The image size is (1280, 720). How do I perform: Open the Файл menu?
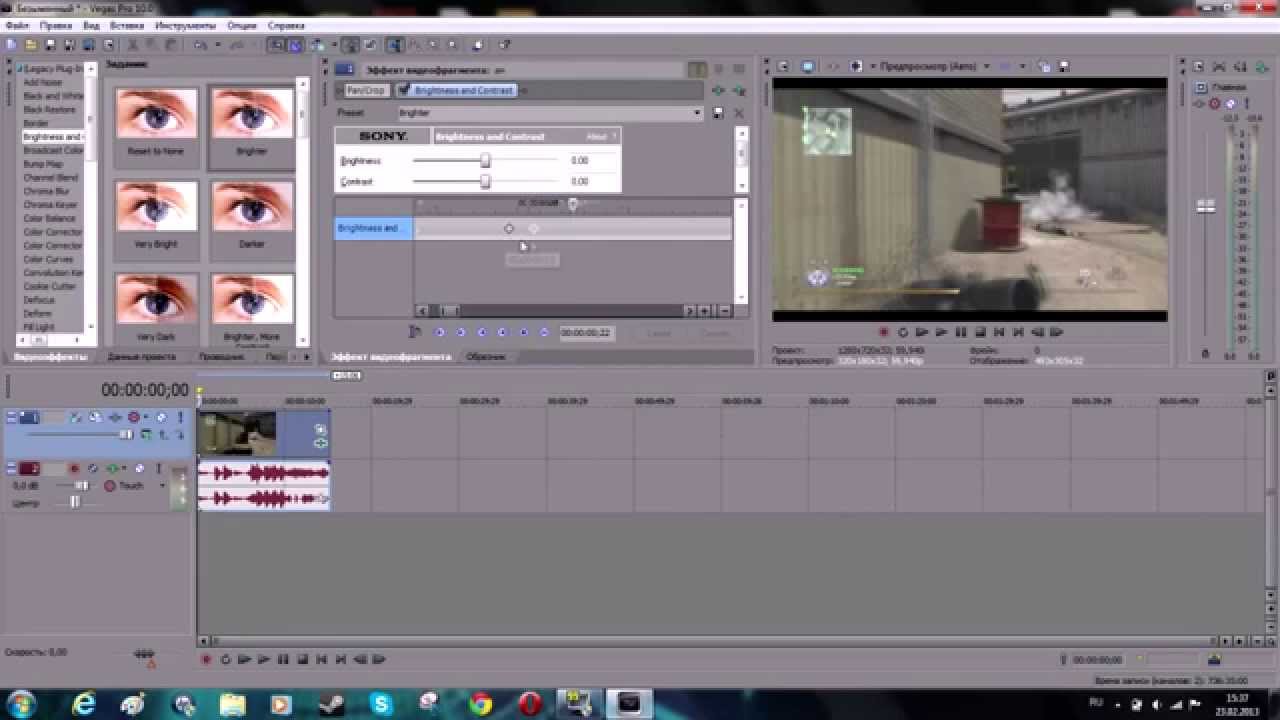point(16,25)
